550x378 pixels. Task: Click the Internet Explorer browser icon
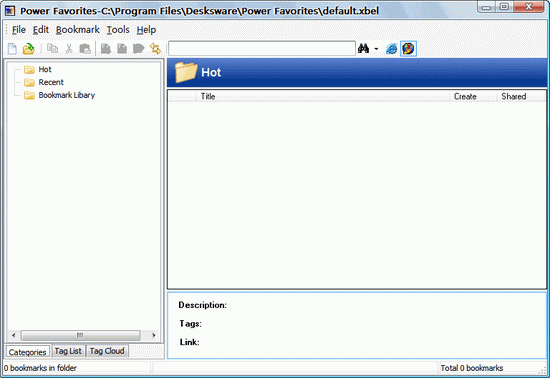[x=391, y=49]
